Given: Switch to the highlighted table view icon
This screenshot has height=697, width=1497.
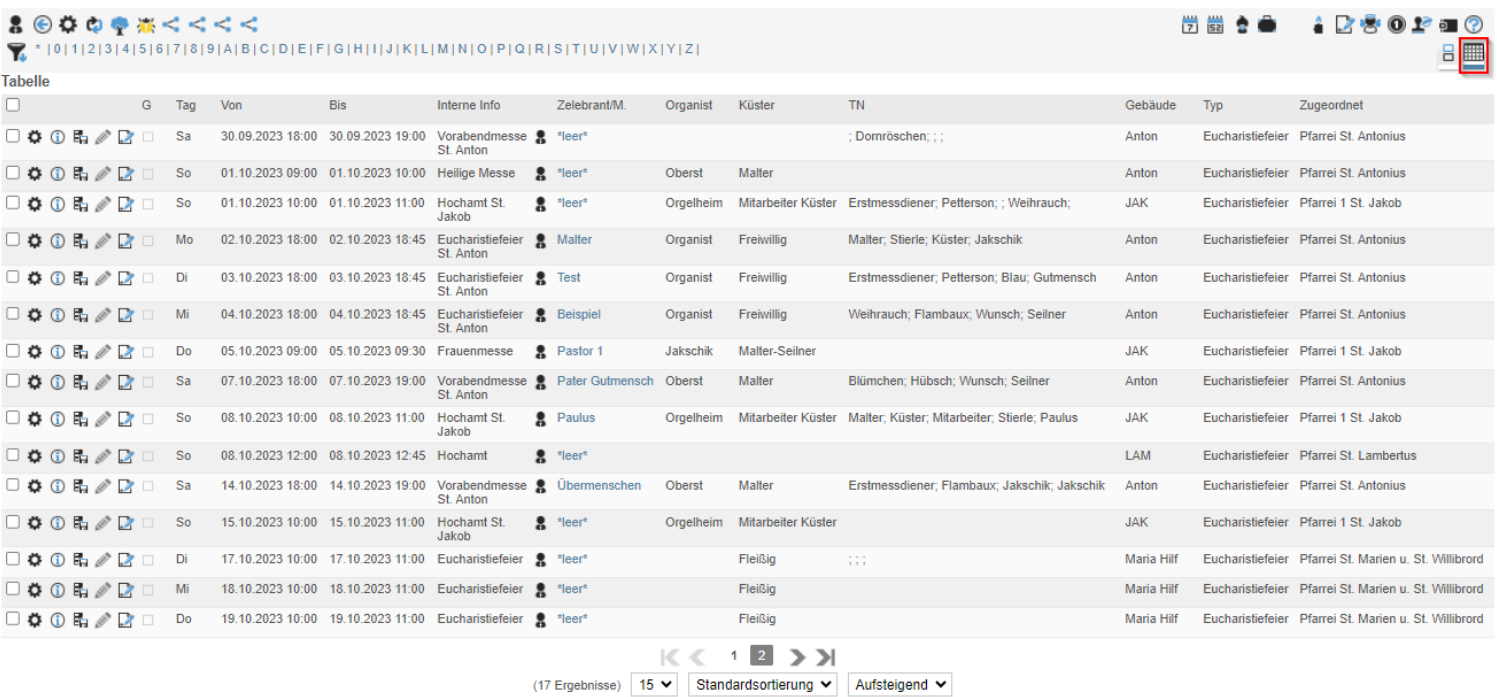Looking at the screenshot, I should point(1473,54).
